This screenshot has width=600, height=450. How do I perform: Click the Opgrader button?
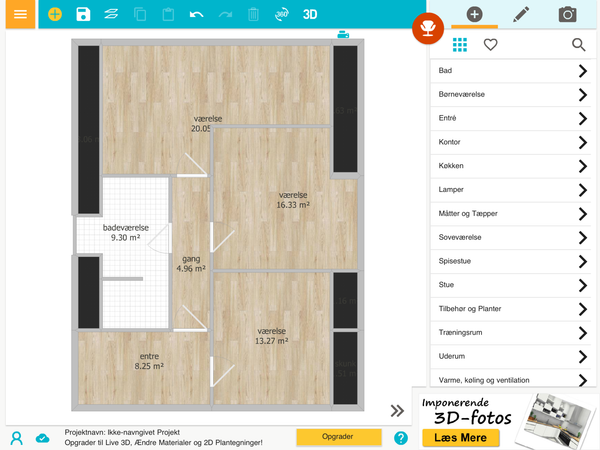pyautogui.click(x=340, y=438)
